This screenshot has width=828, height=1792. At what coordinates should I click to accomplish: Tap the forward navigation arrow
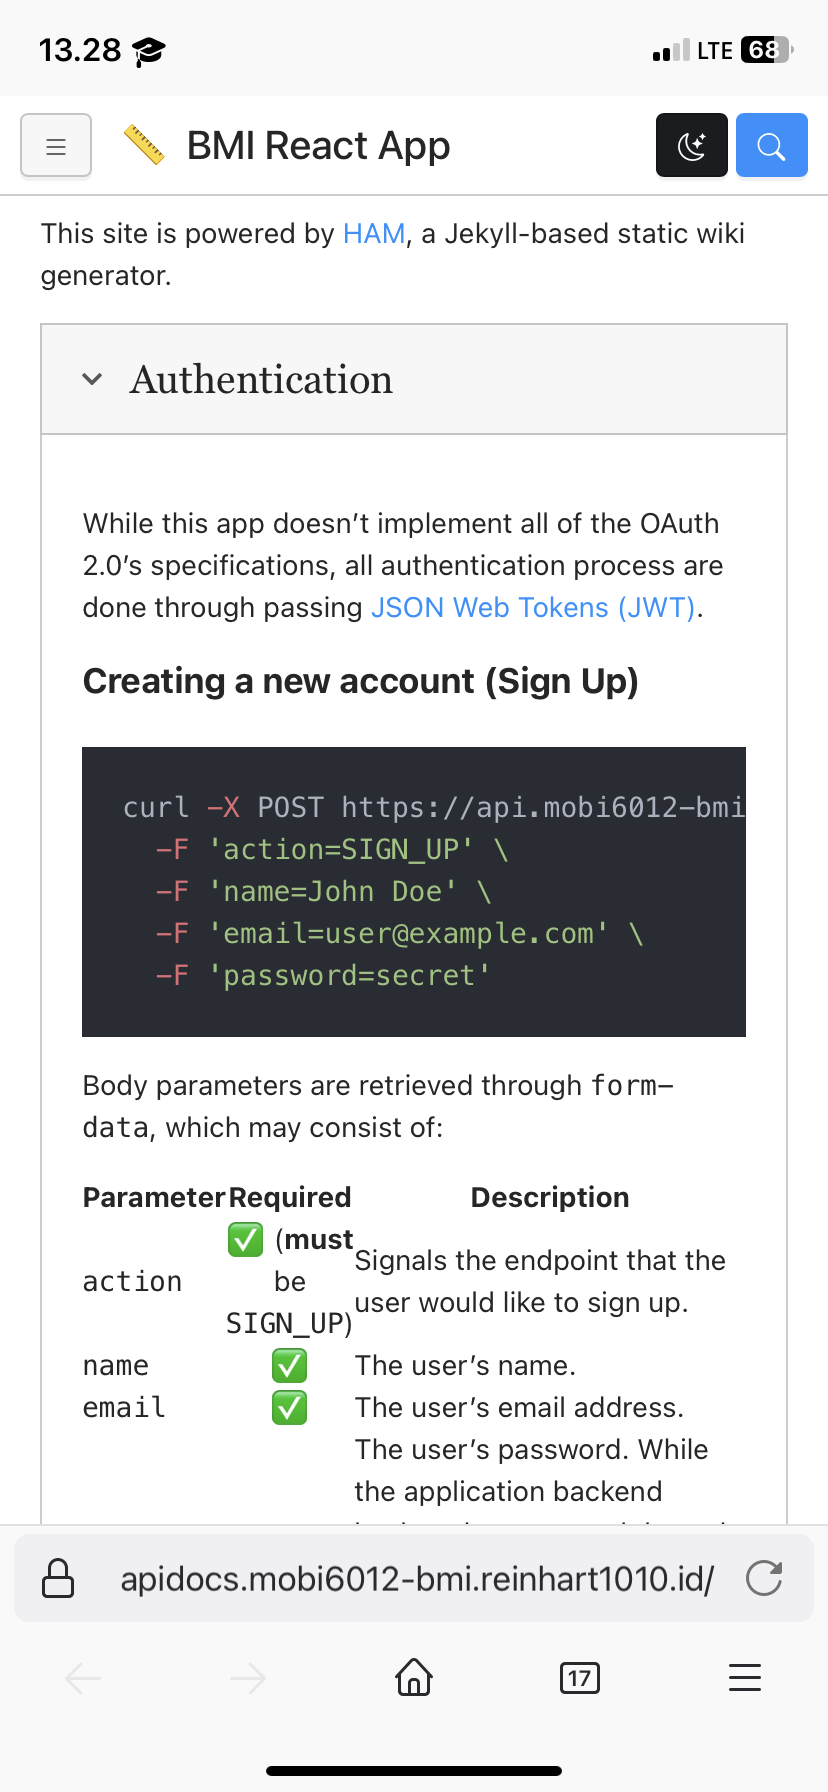point(248,1677)
